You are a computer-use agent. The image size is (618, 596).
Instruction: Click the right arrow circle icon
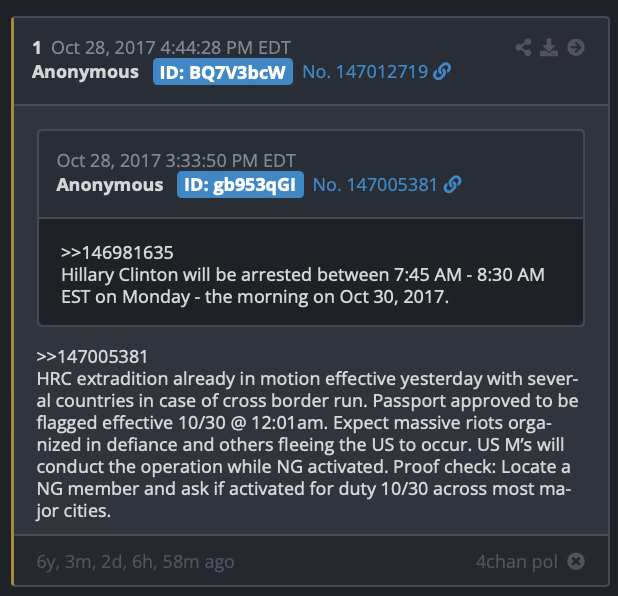click(576, 48)
